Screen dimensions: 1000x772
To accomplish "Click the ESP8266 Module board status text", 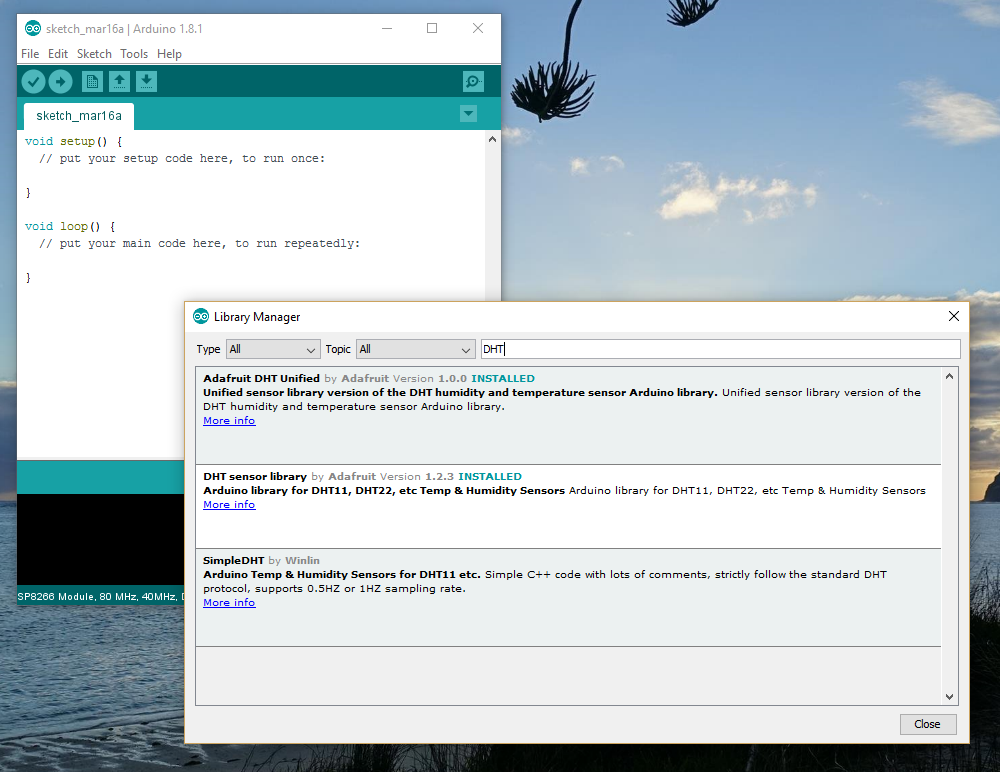I will 100,597.
